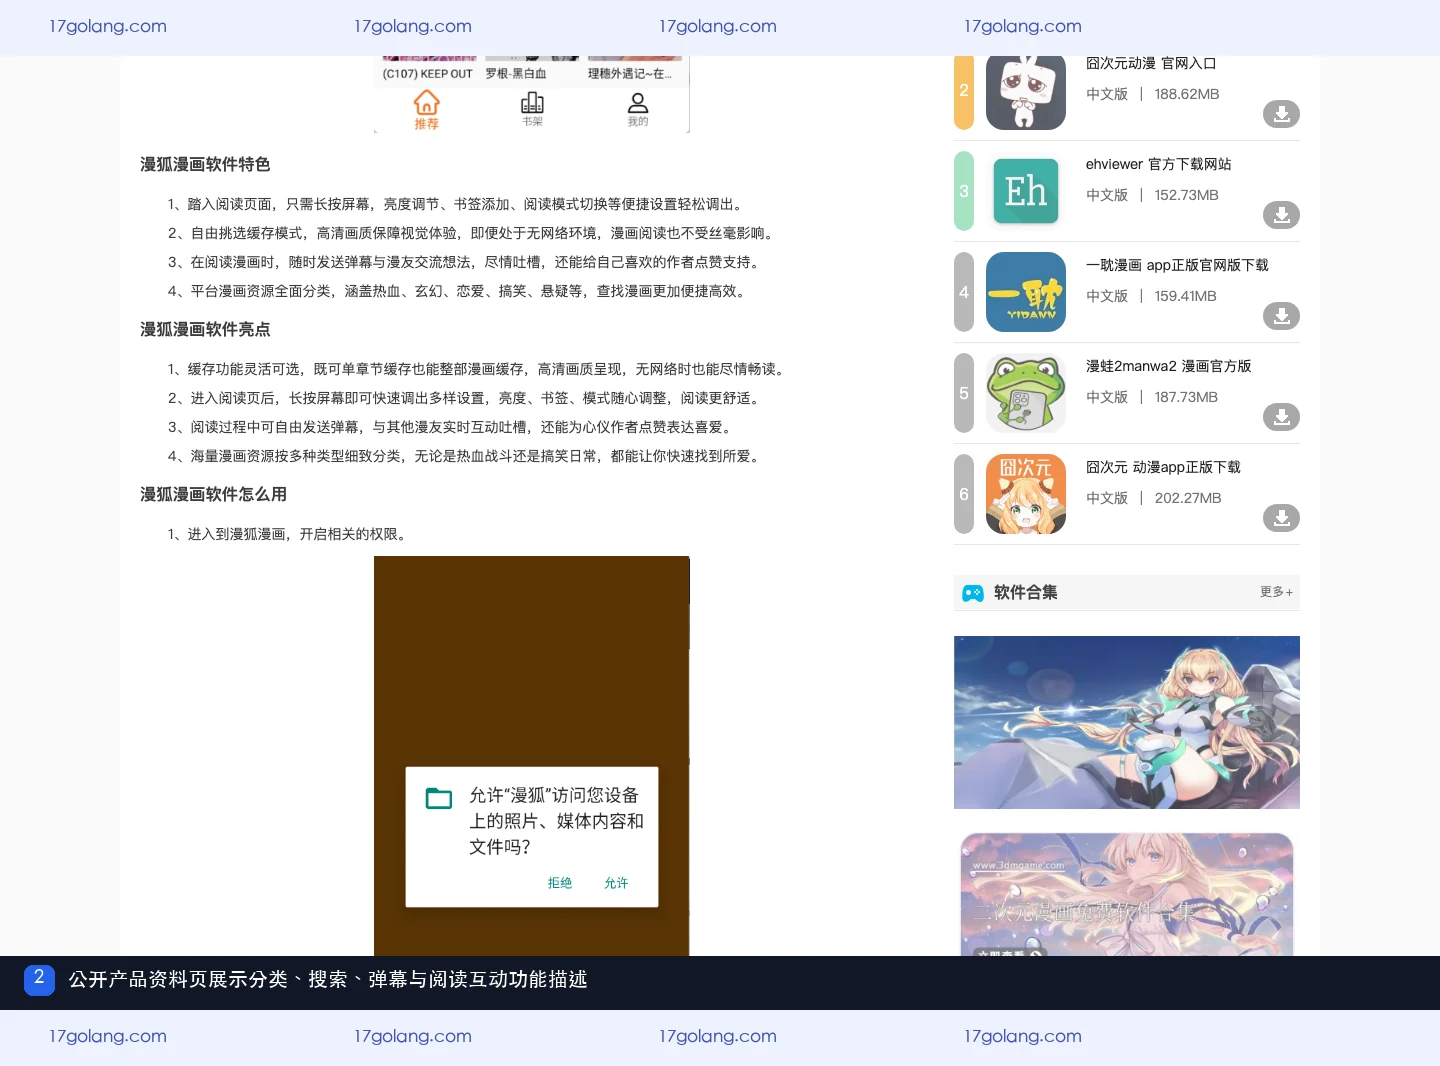Open the orange 囧次元 anime girl icon
1440x1066 pixels.
[1026, 494]
